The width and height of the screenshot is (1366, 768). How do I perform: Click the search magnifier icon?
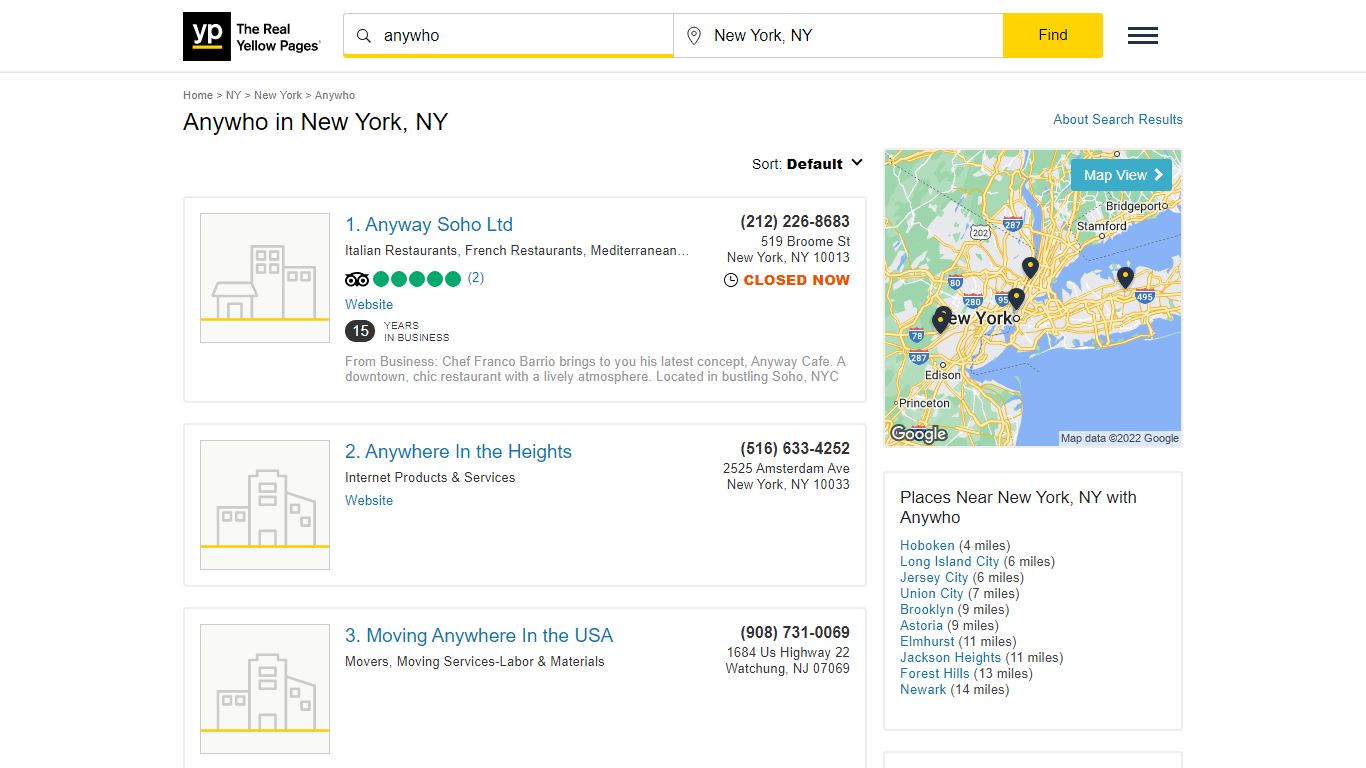364,36
